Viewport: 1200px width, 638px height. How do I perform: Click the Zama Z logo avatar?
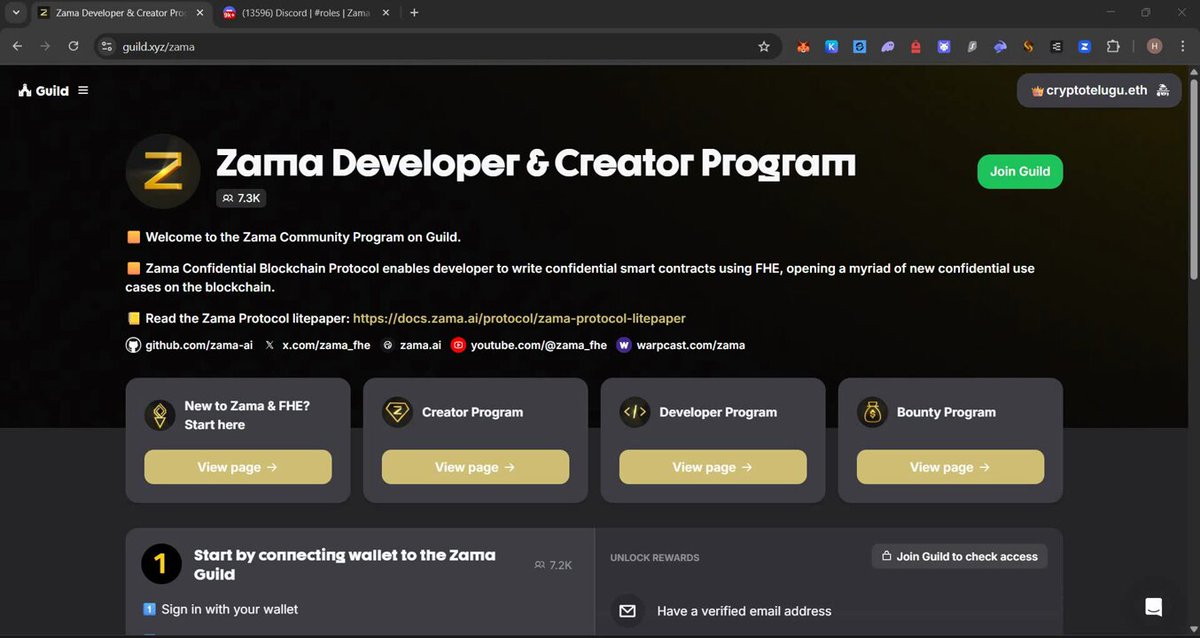(x=162, y=172)
